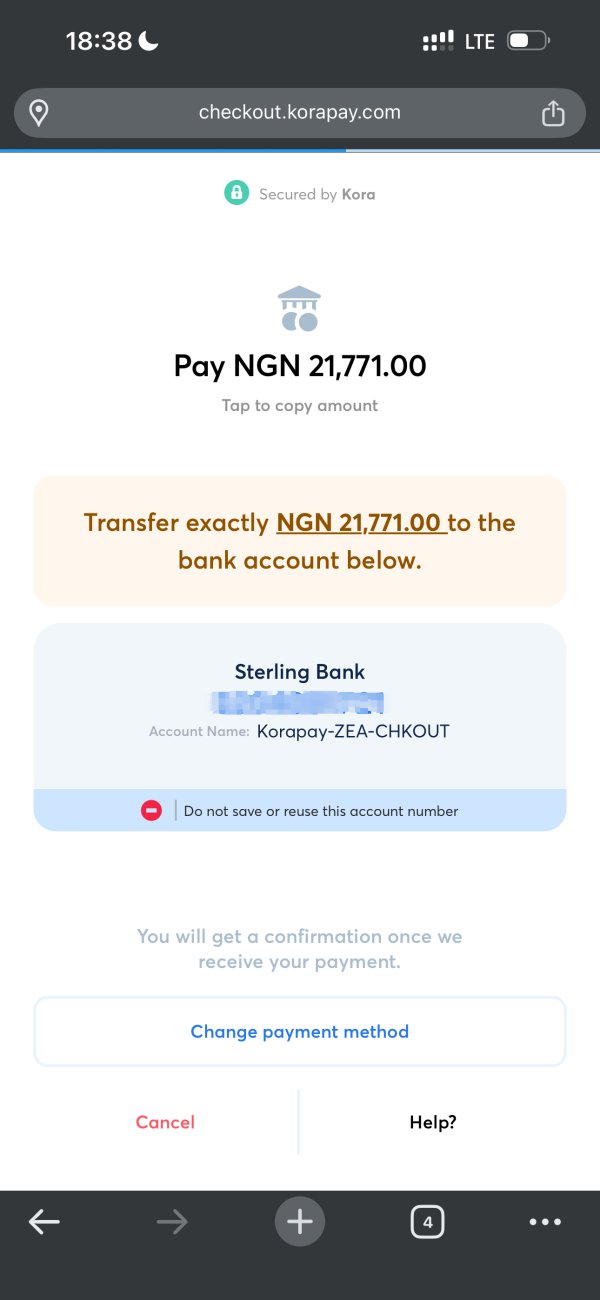Open the Help? option
The image size is (600, 1300).
[x=433, y=1122]
